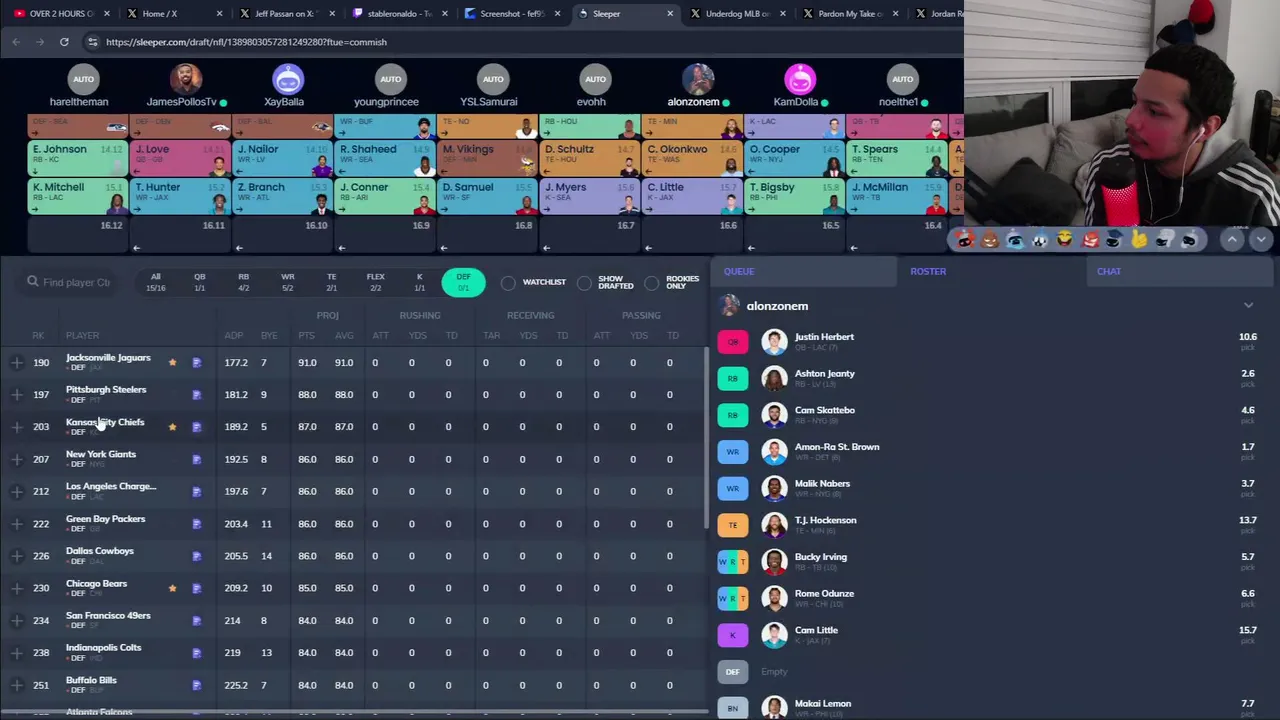Click Kansas City Chiefs watchlist star
This screenshot has height=720, width=1280.
pyautogui.click(x=172, y=427)
